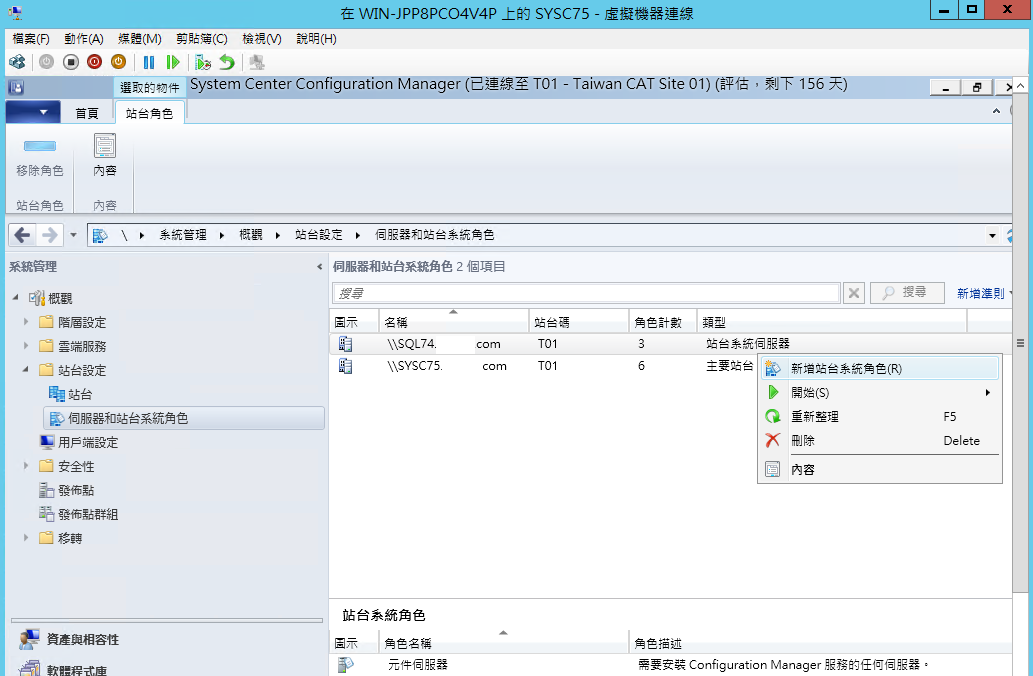The image size is (1033, 676).
Task: Expand the 移轉 folder
Action: tap(26, 538)
